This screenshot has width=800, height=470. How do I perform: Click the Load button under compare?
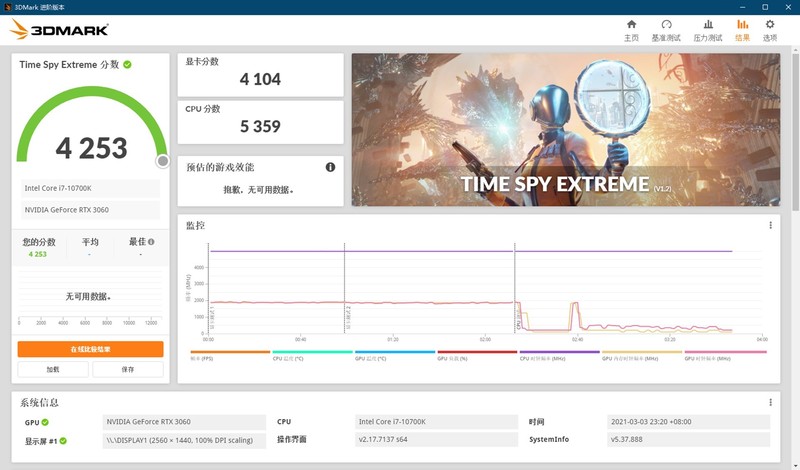coord(53,369)
